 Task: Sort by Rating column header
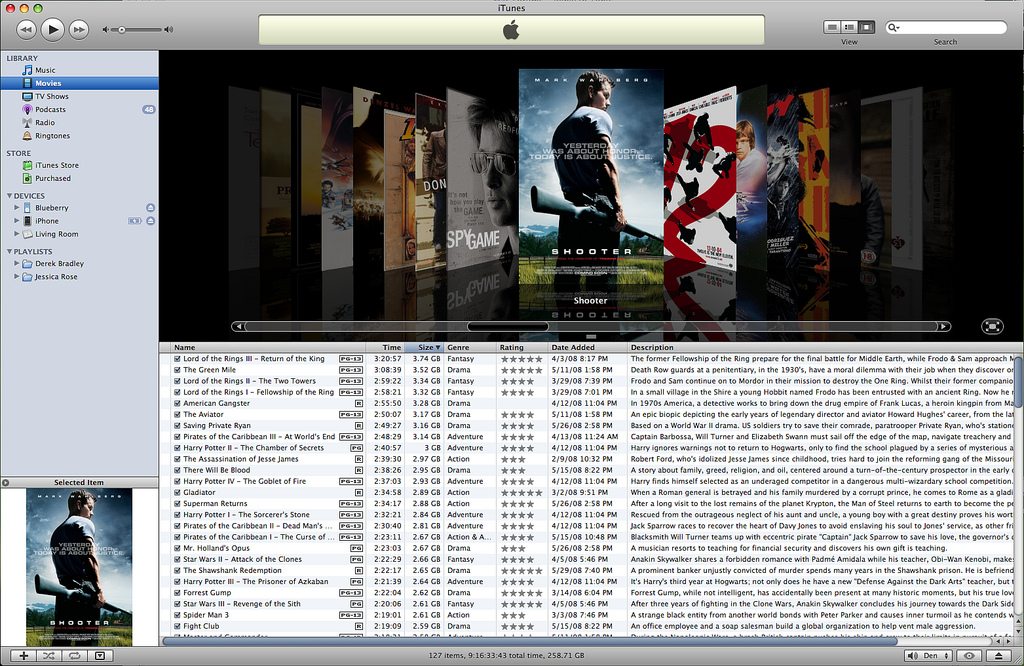522,347
